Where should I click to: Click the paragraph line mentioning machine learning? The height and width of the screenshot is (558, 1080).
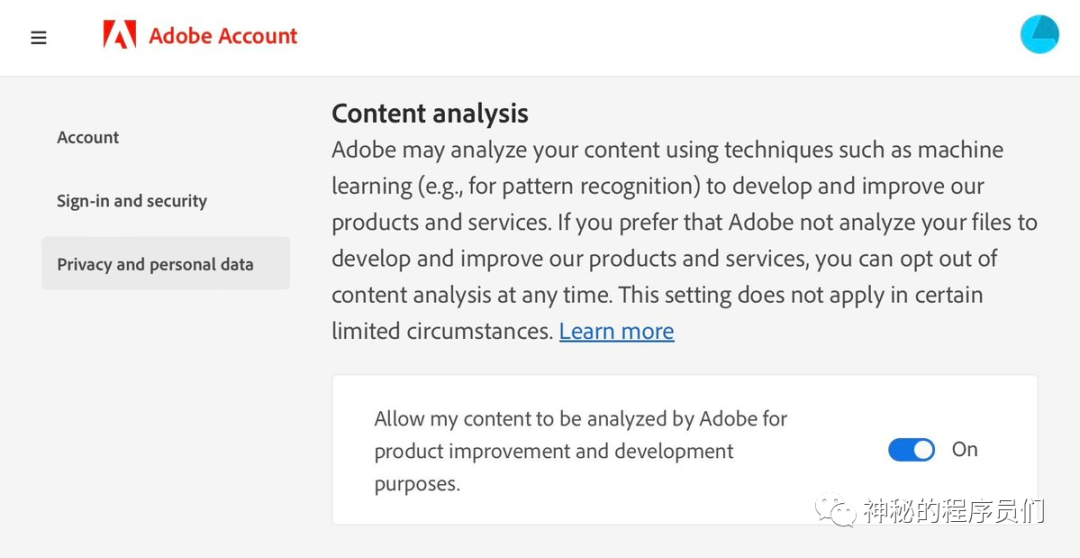(x=667, y=149)
